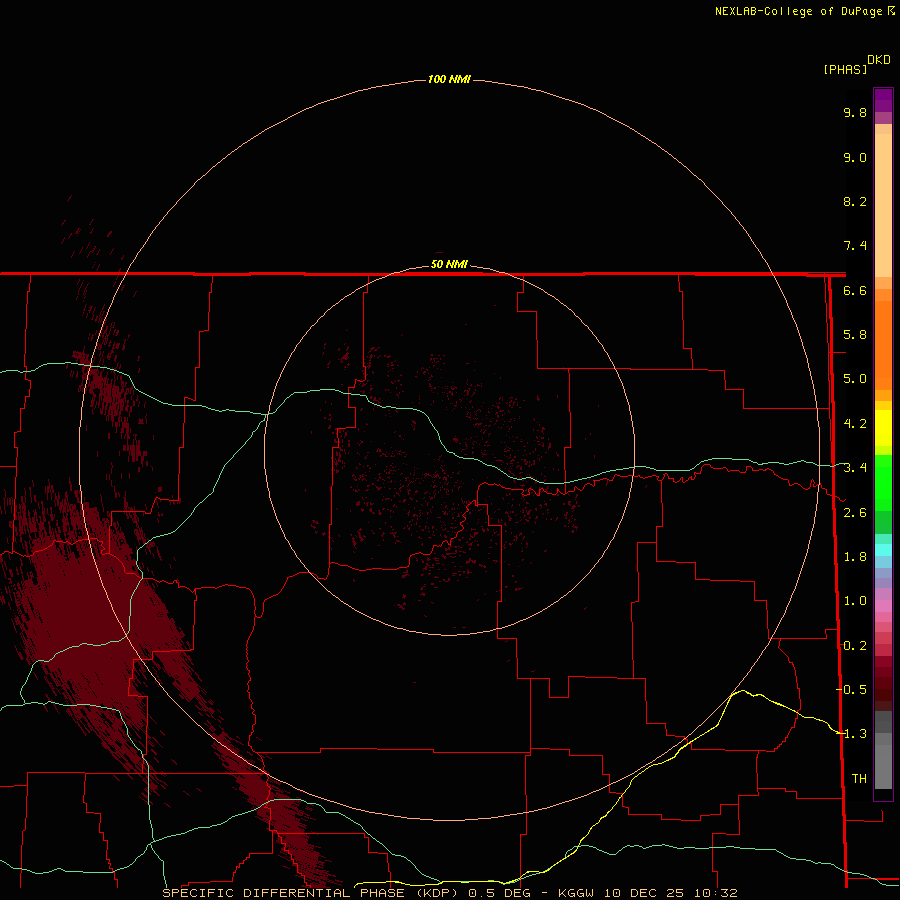
Task: Click the [PHAS] legend heading
Action: point(845,69)
